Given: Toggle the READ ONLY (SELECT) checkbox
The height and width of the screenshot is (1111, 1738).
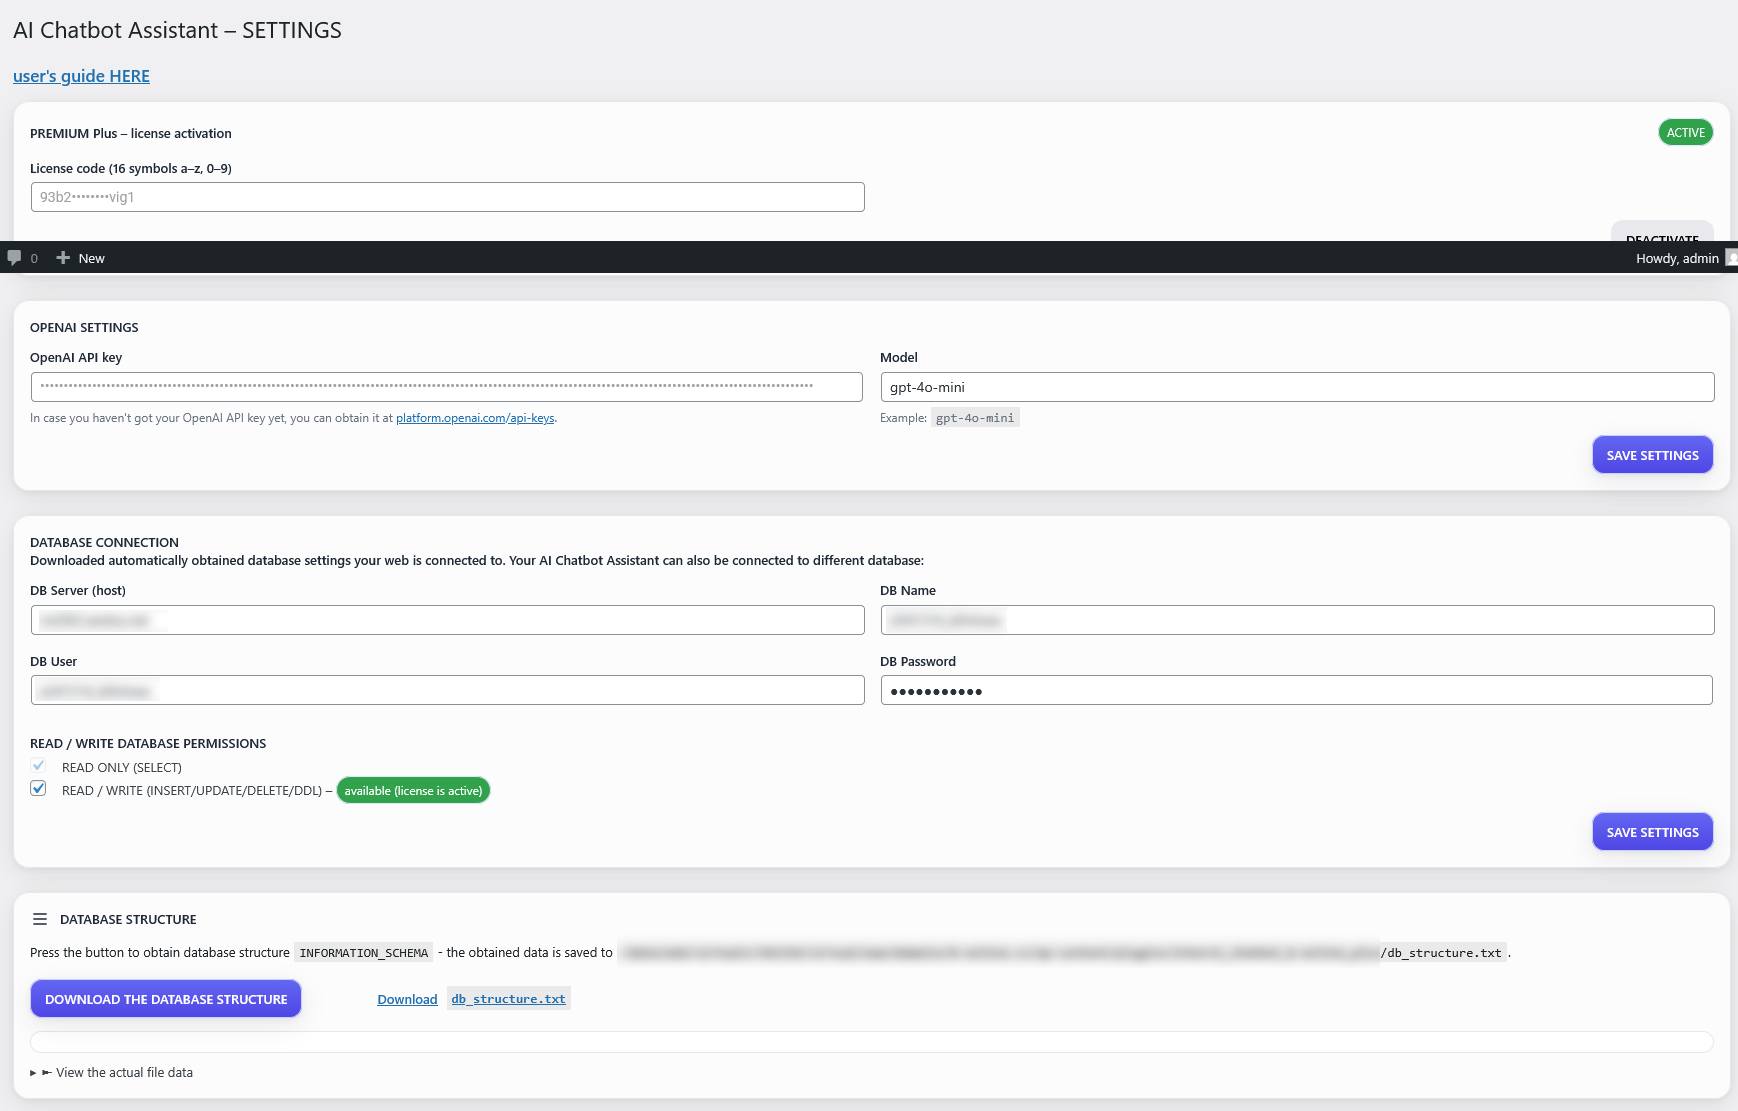Looking at the screenshot, I should (x=38, y=766).
